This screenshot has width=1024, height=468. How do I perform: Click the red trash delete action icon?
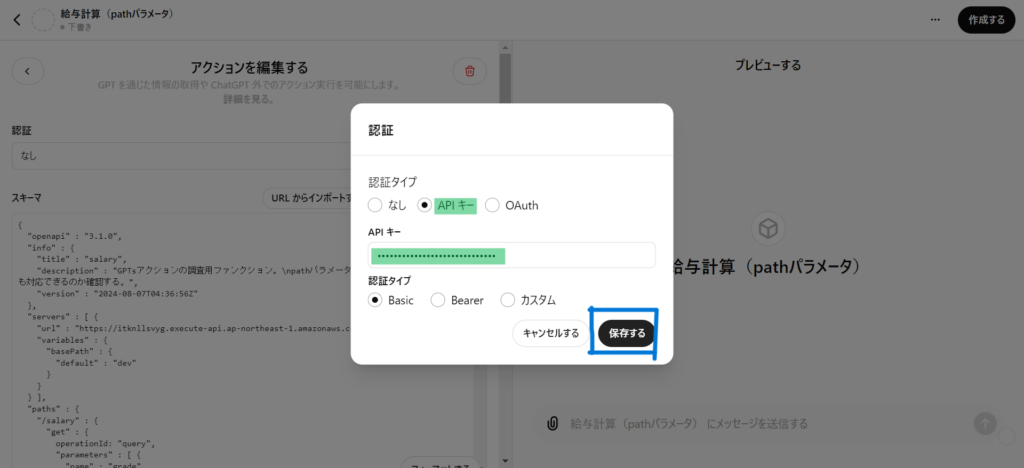(x=469, y=71)
